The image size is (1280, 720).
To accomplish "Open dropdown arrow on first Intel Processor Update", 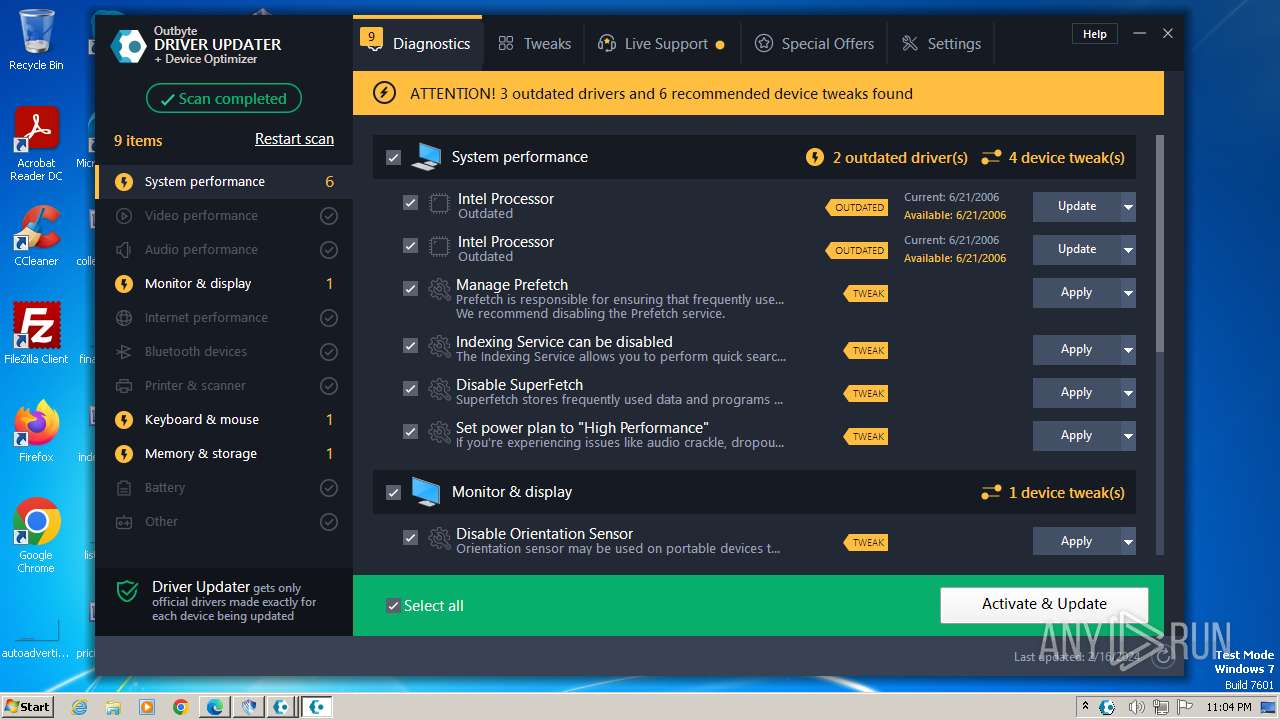I will tap(1128, 207).
